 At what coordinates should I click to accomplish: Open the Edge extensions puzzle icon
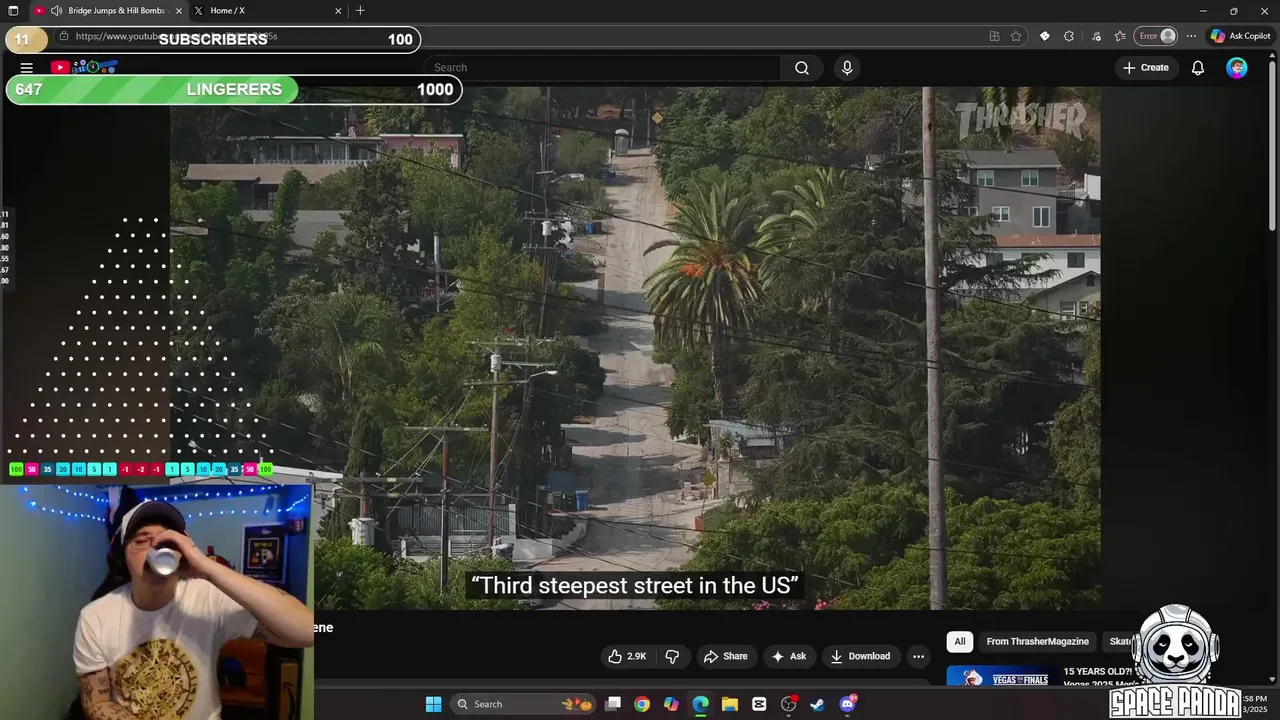point(1069,36)
